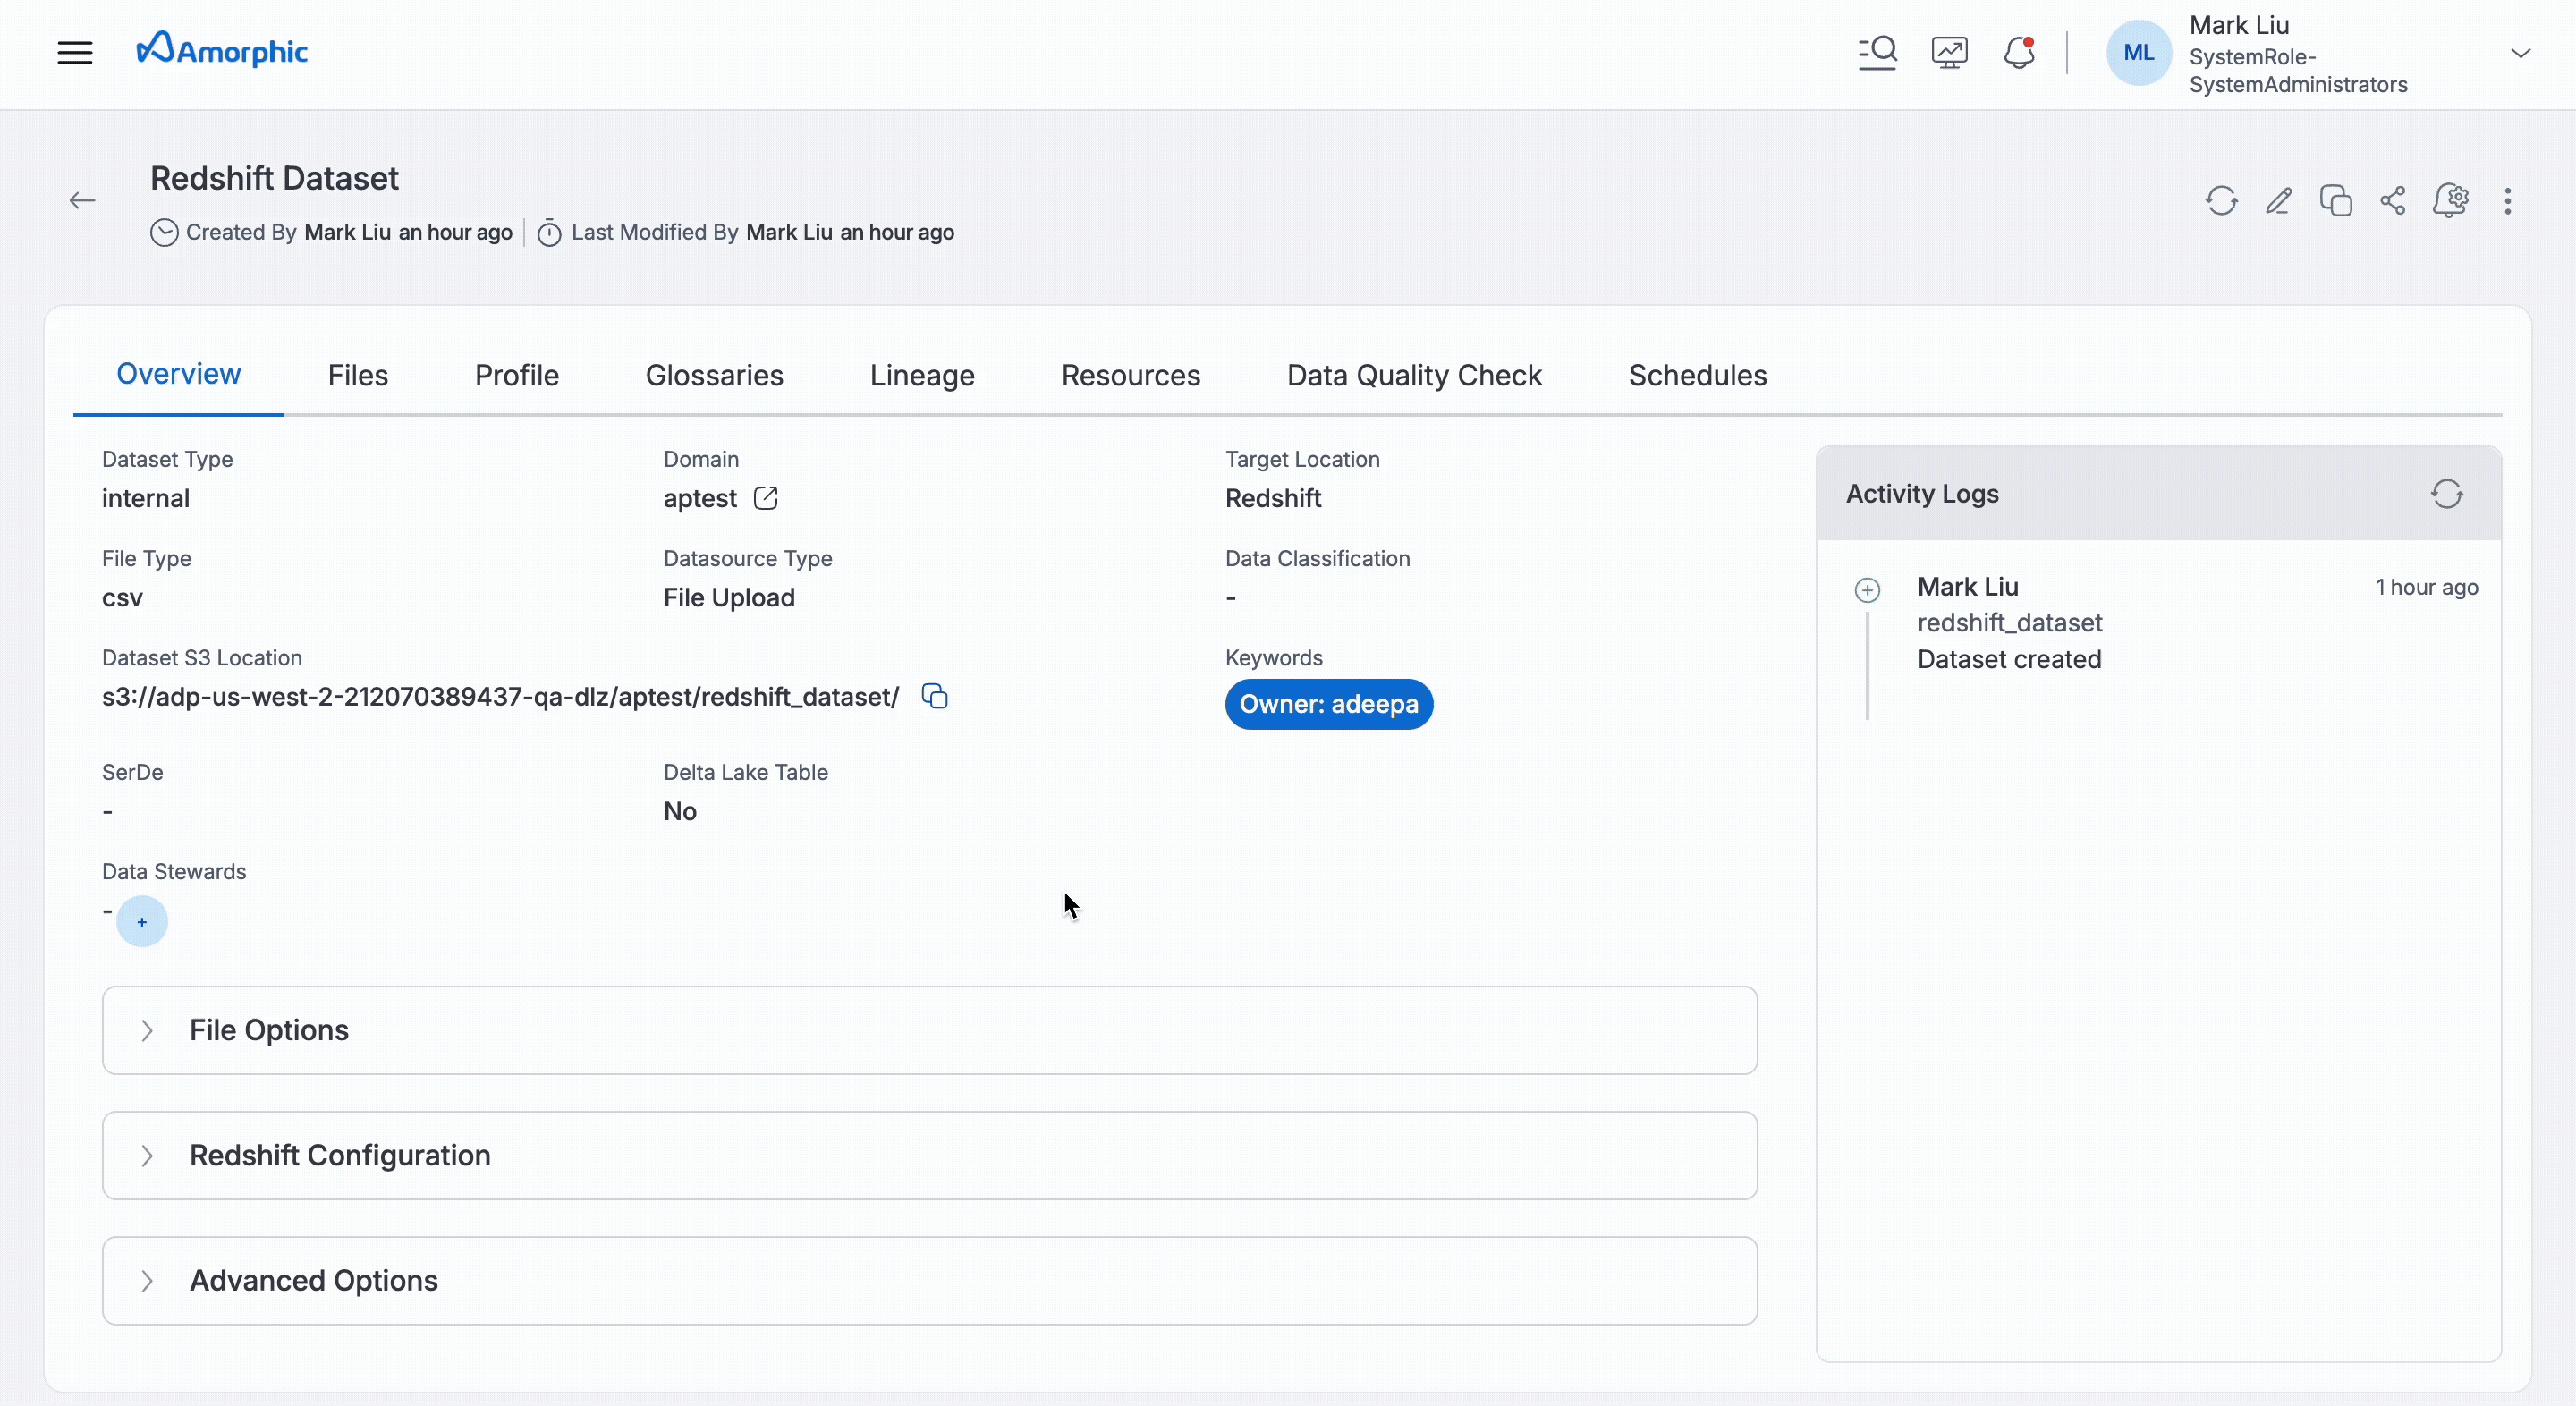Copy the Dataset S3 Location path

pos(934,696)
